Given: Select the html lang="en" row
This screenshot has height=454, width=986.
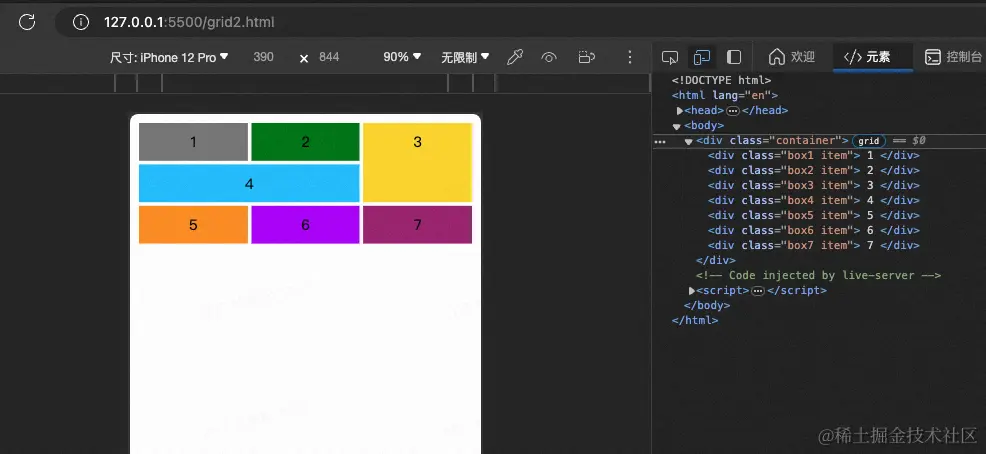Looking at the screenshot, I should tap(725, 96).
